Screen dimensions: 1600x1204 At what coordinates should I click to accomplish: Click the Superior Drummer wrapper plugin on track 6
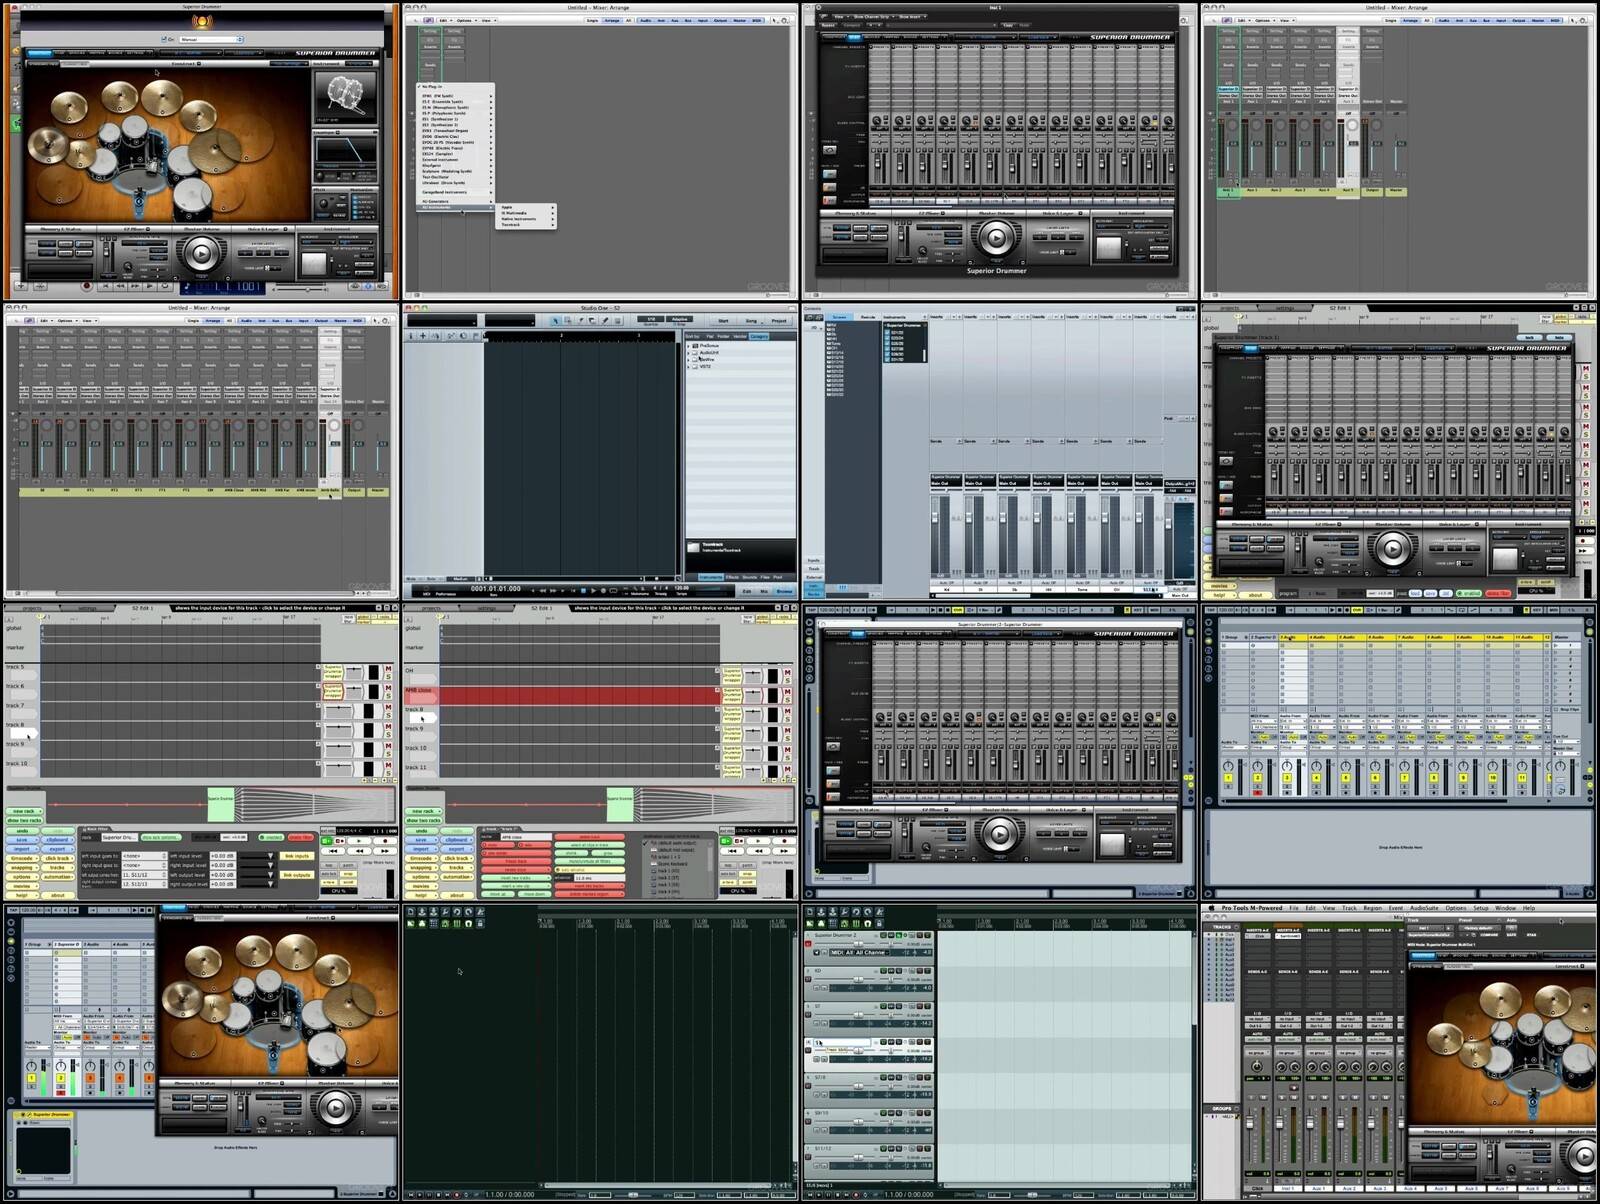[332, 692]
